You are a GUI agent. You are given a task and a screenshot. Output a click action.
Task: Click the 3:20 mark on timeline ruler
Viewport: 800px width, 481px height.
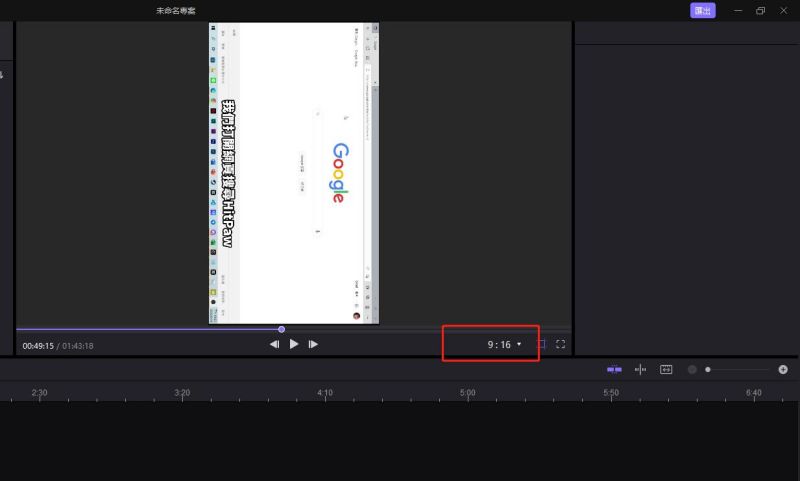click(x=182, y=393)
